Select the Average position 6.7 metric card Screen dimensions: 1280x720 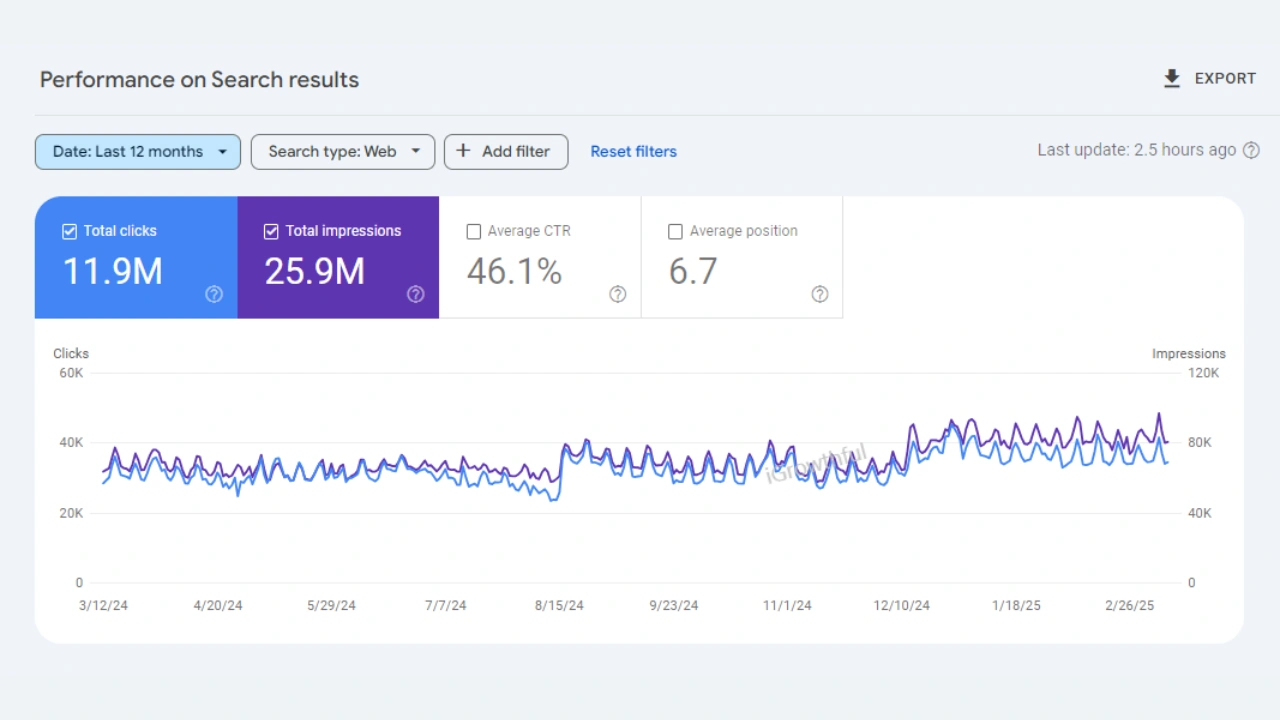pyautogui.click(x=742, y=258)
